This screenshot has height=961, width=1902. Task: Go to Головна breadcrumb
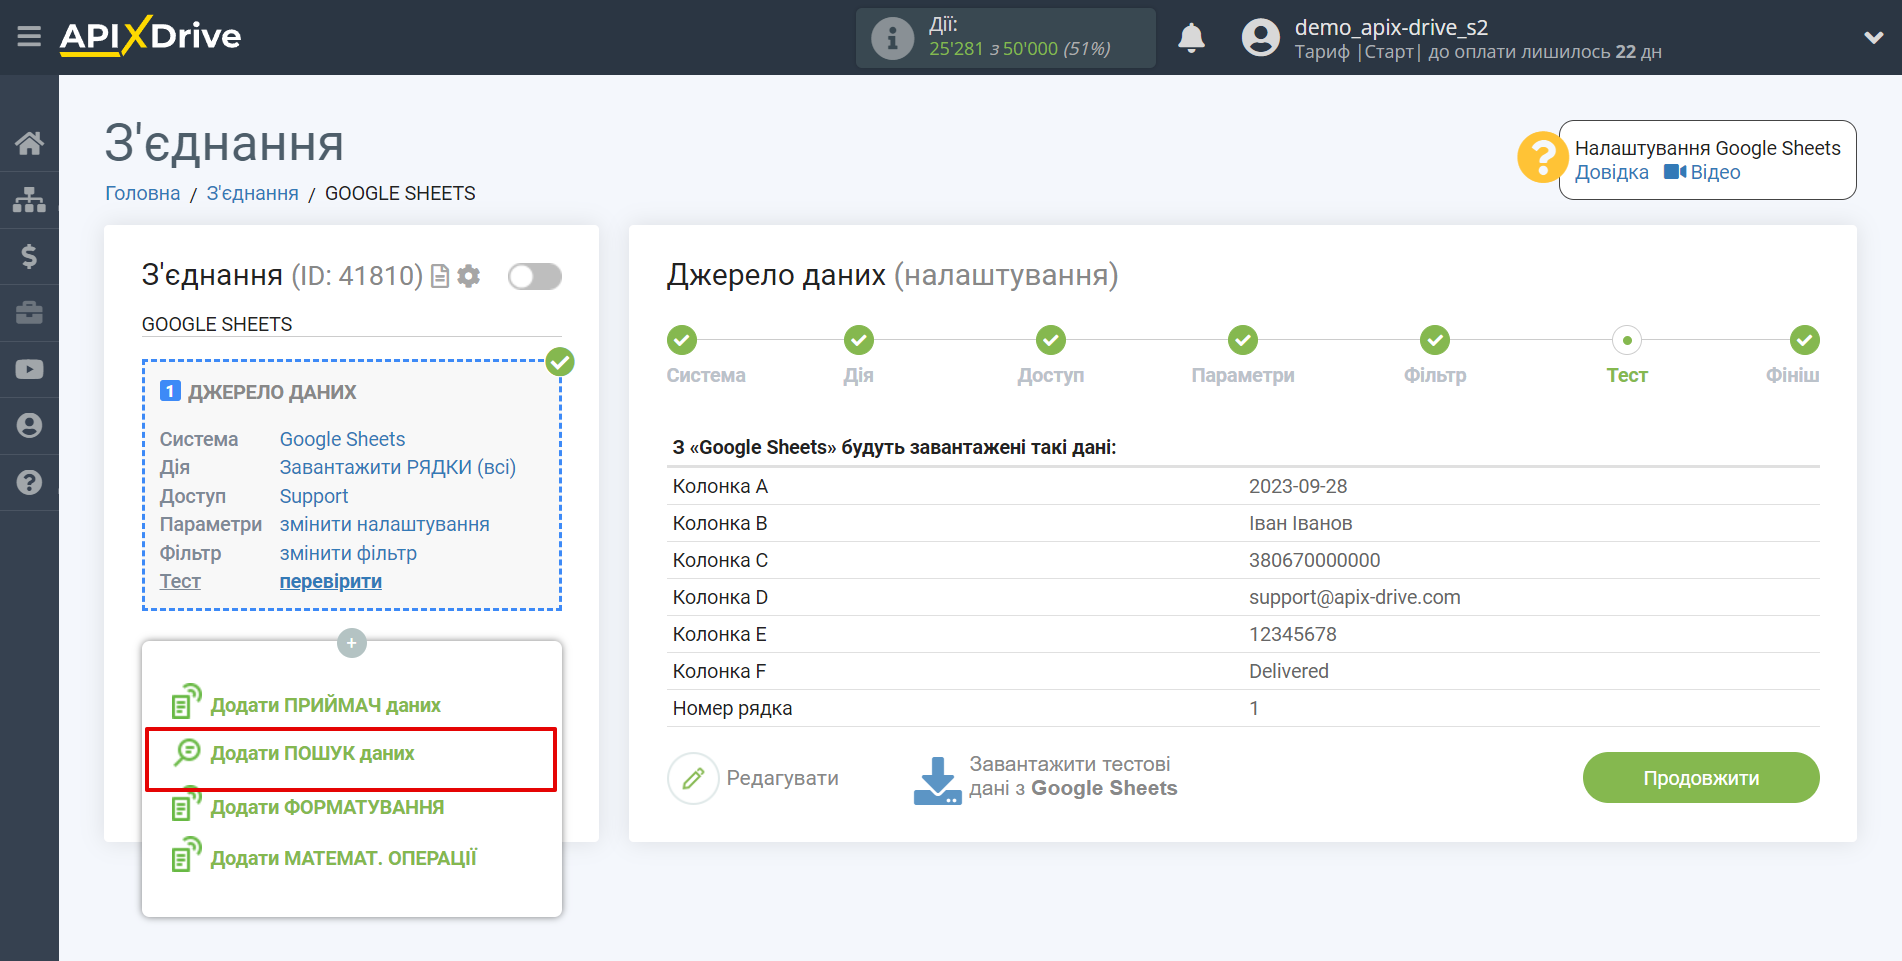click(143, 193)
